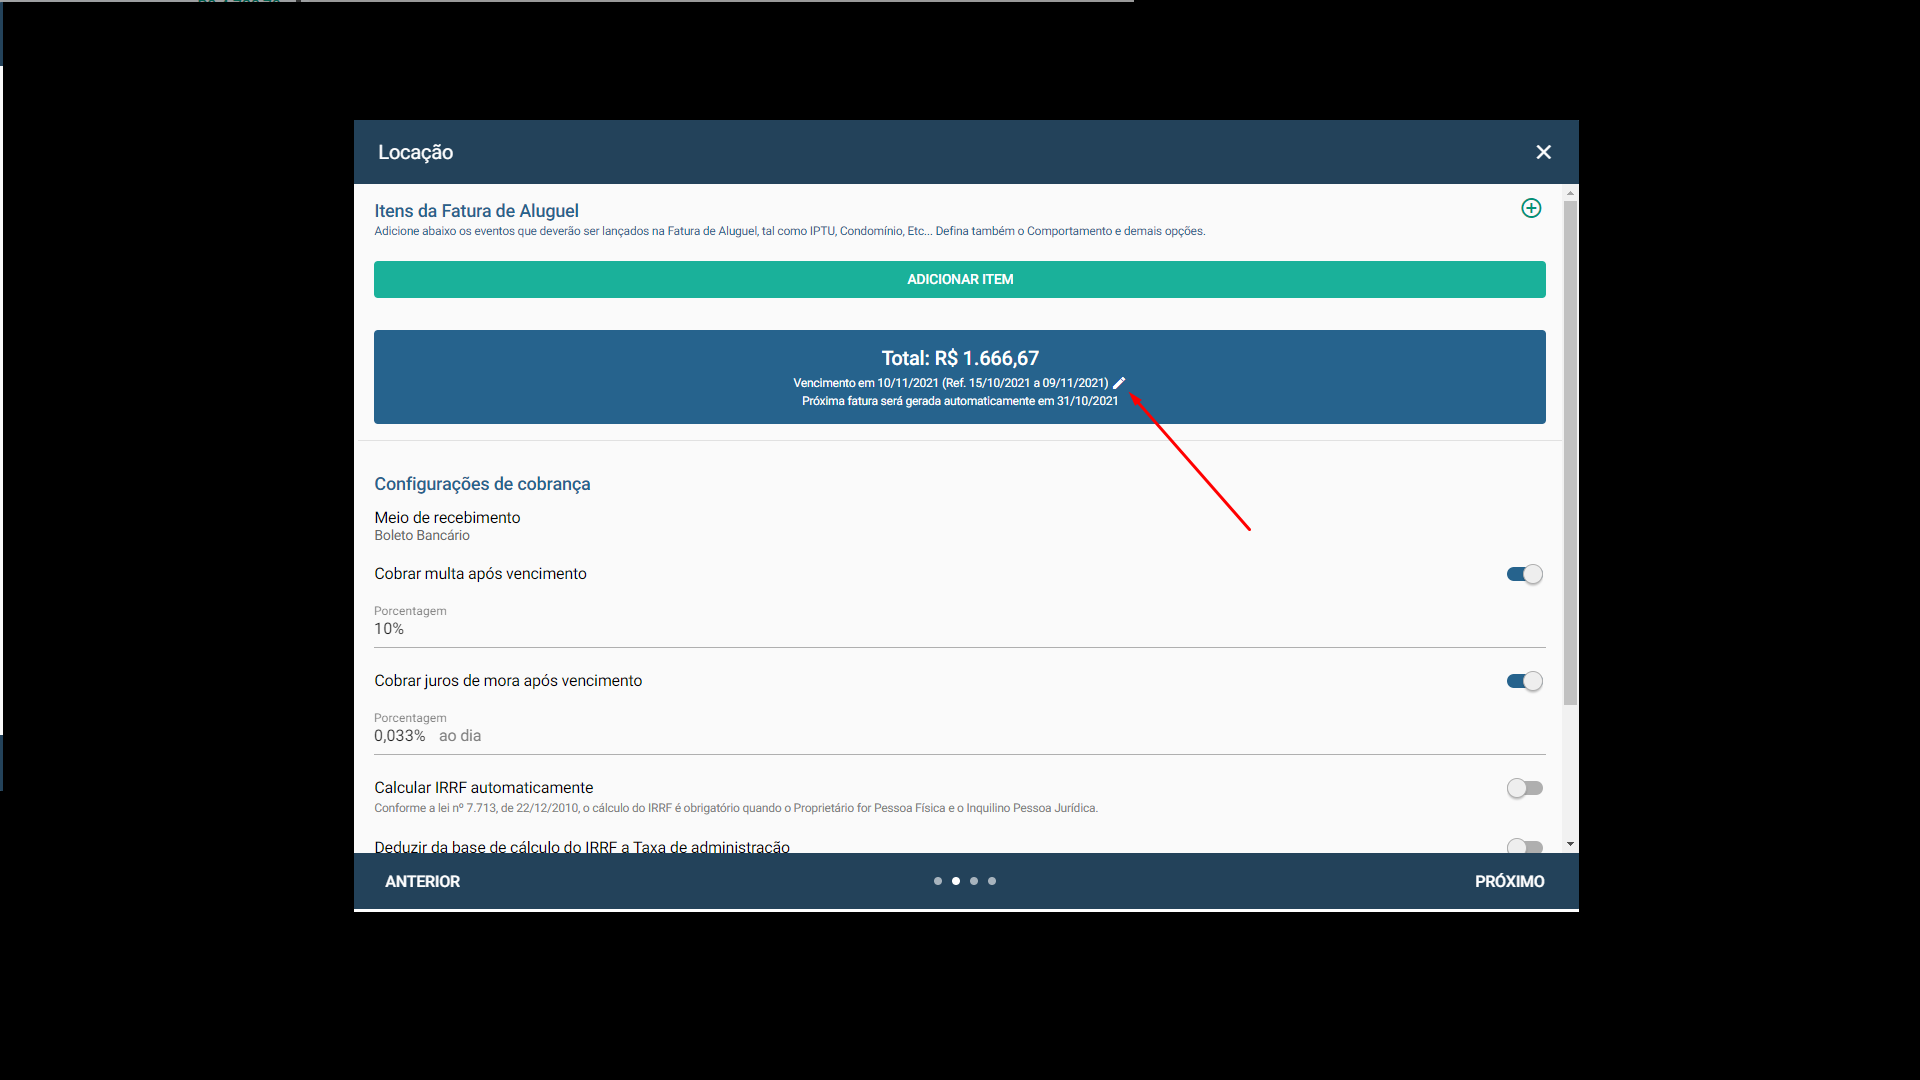Select the fourth step pagination dot

pyautogui.click(x=991, y=881)
